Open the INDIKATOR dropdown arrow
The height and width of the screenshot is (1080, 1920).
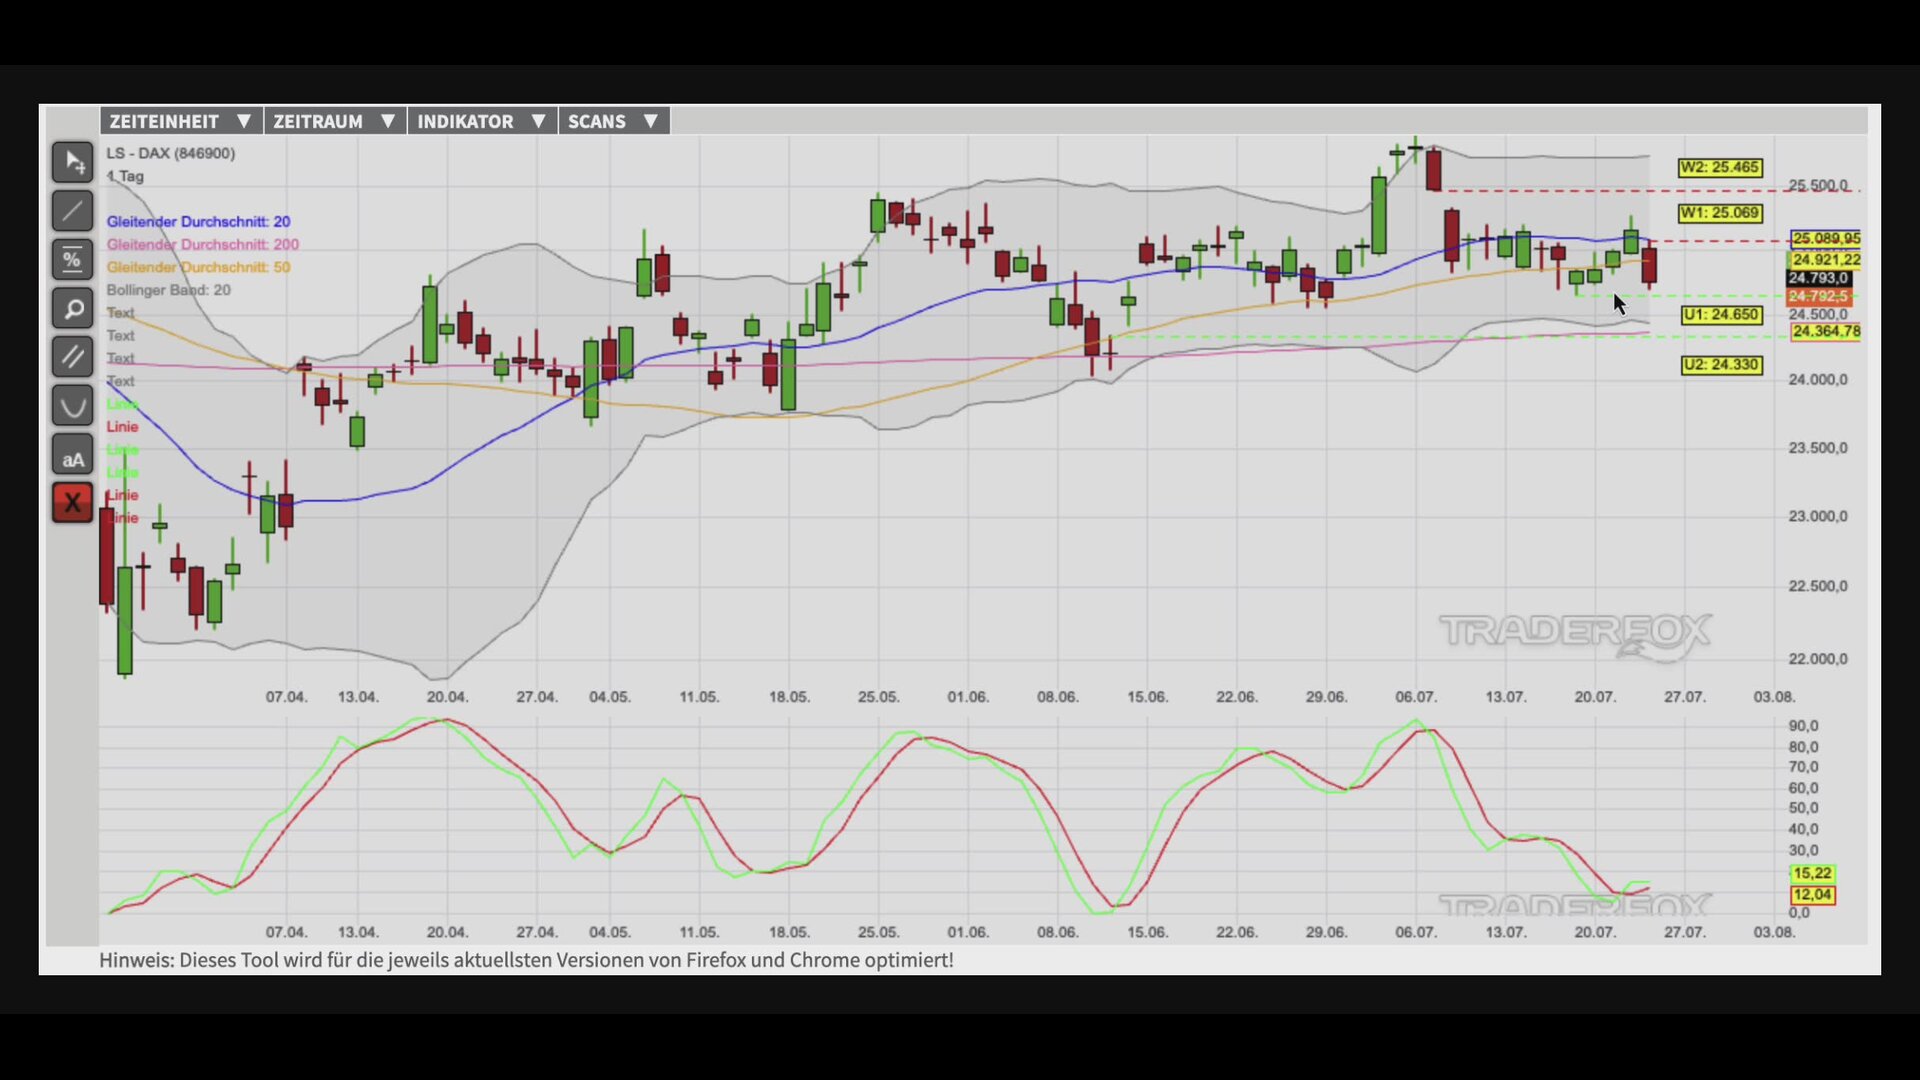click(x=538, y=121)
